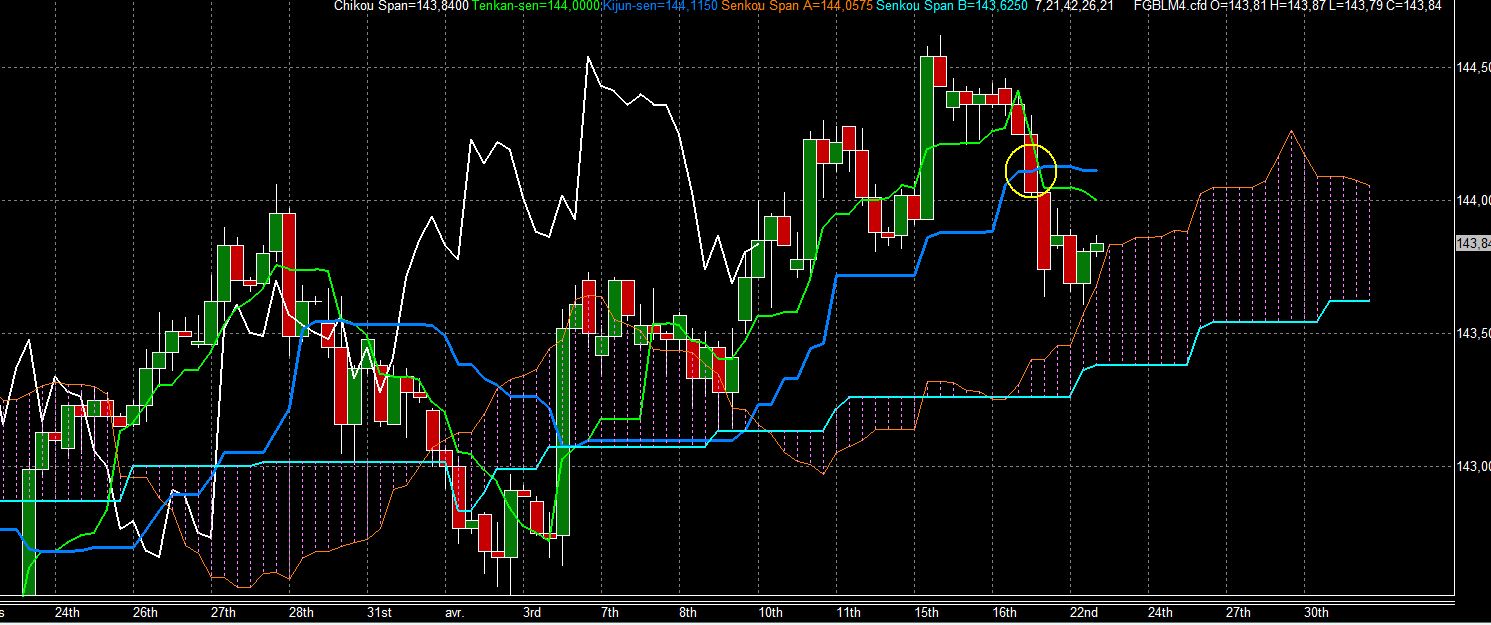The image size is (1491, 625).
Task: Click the 144,50 price axis label
Action: [1473, 68]
